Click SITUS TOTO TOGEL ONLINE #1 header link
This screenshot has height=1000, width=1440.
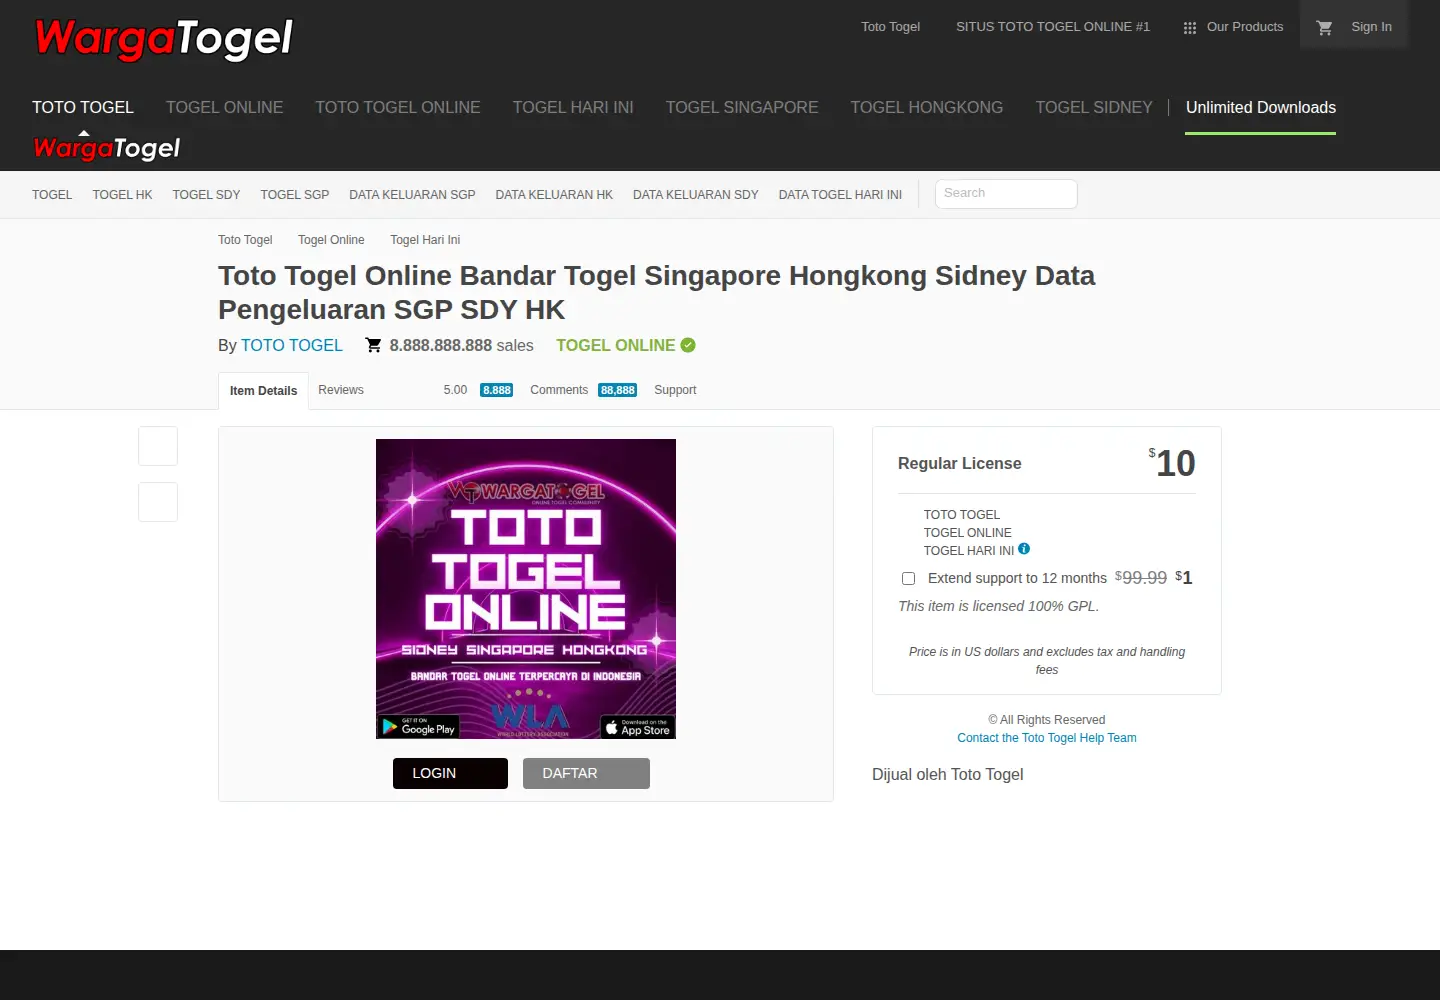[x=1053, y=27]
